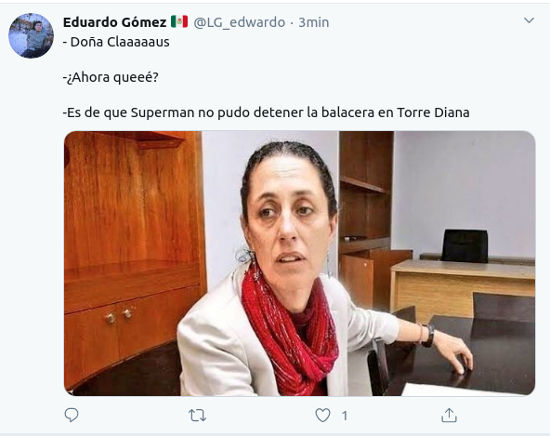Click the black office chair in the photo
This screenshot has height=436, width=550.
tap(464, 246)
